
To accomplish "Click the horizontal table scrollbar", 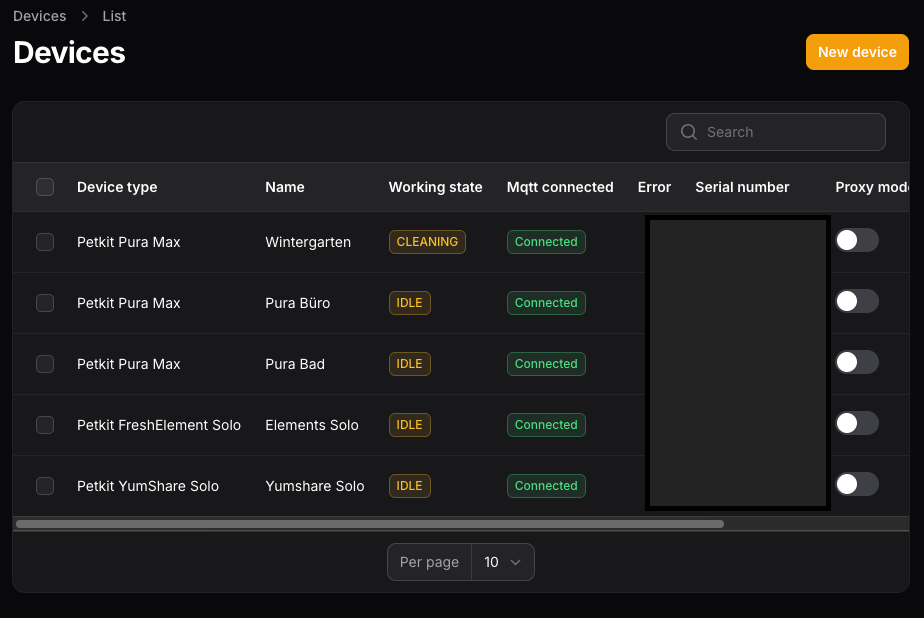I will tap(370, 523).
